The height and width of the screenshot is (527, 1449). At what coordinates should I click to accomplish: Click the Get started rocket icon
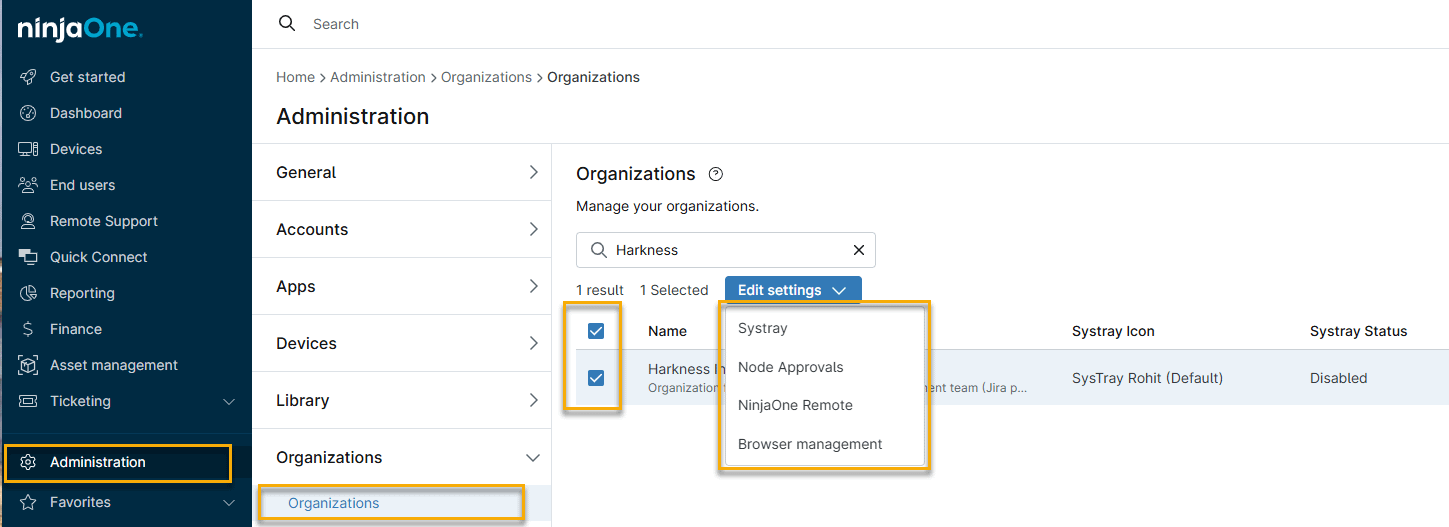(28, 77)
